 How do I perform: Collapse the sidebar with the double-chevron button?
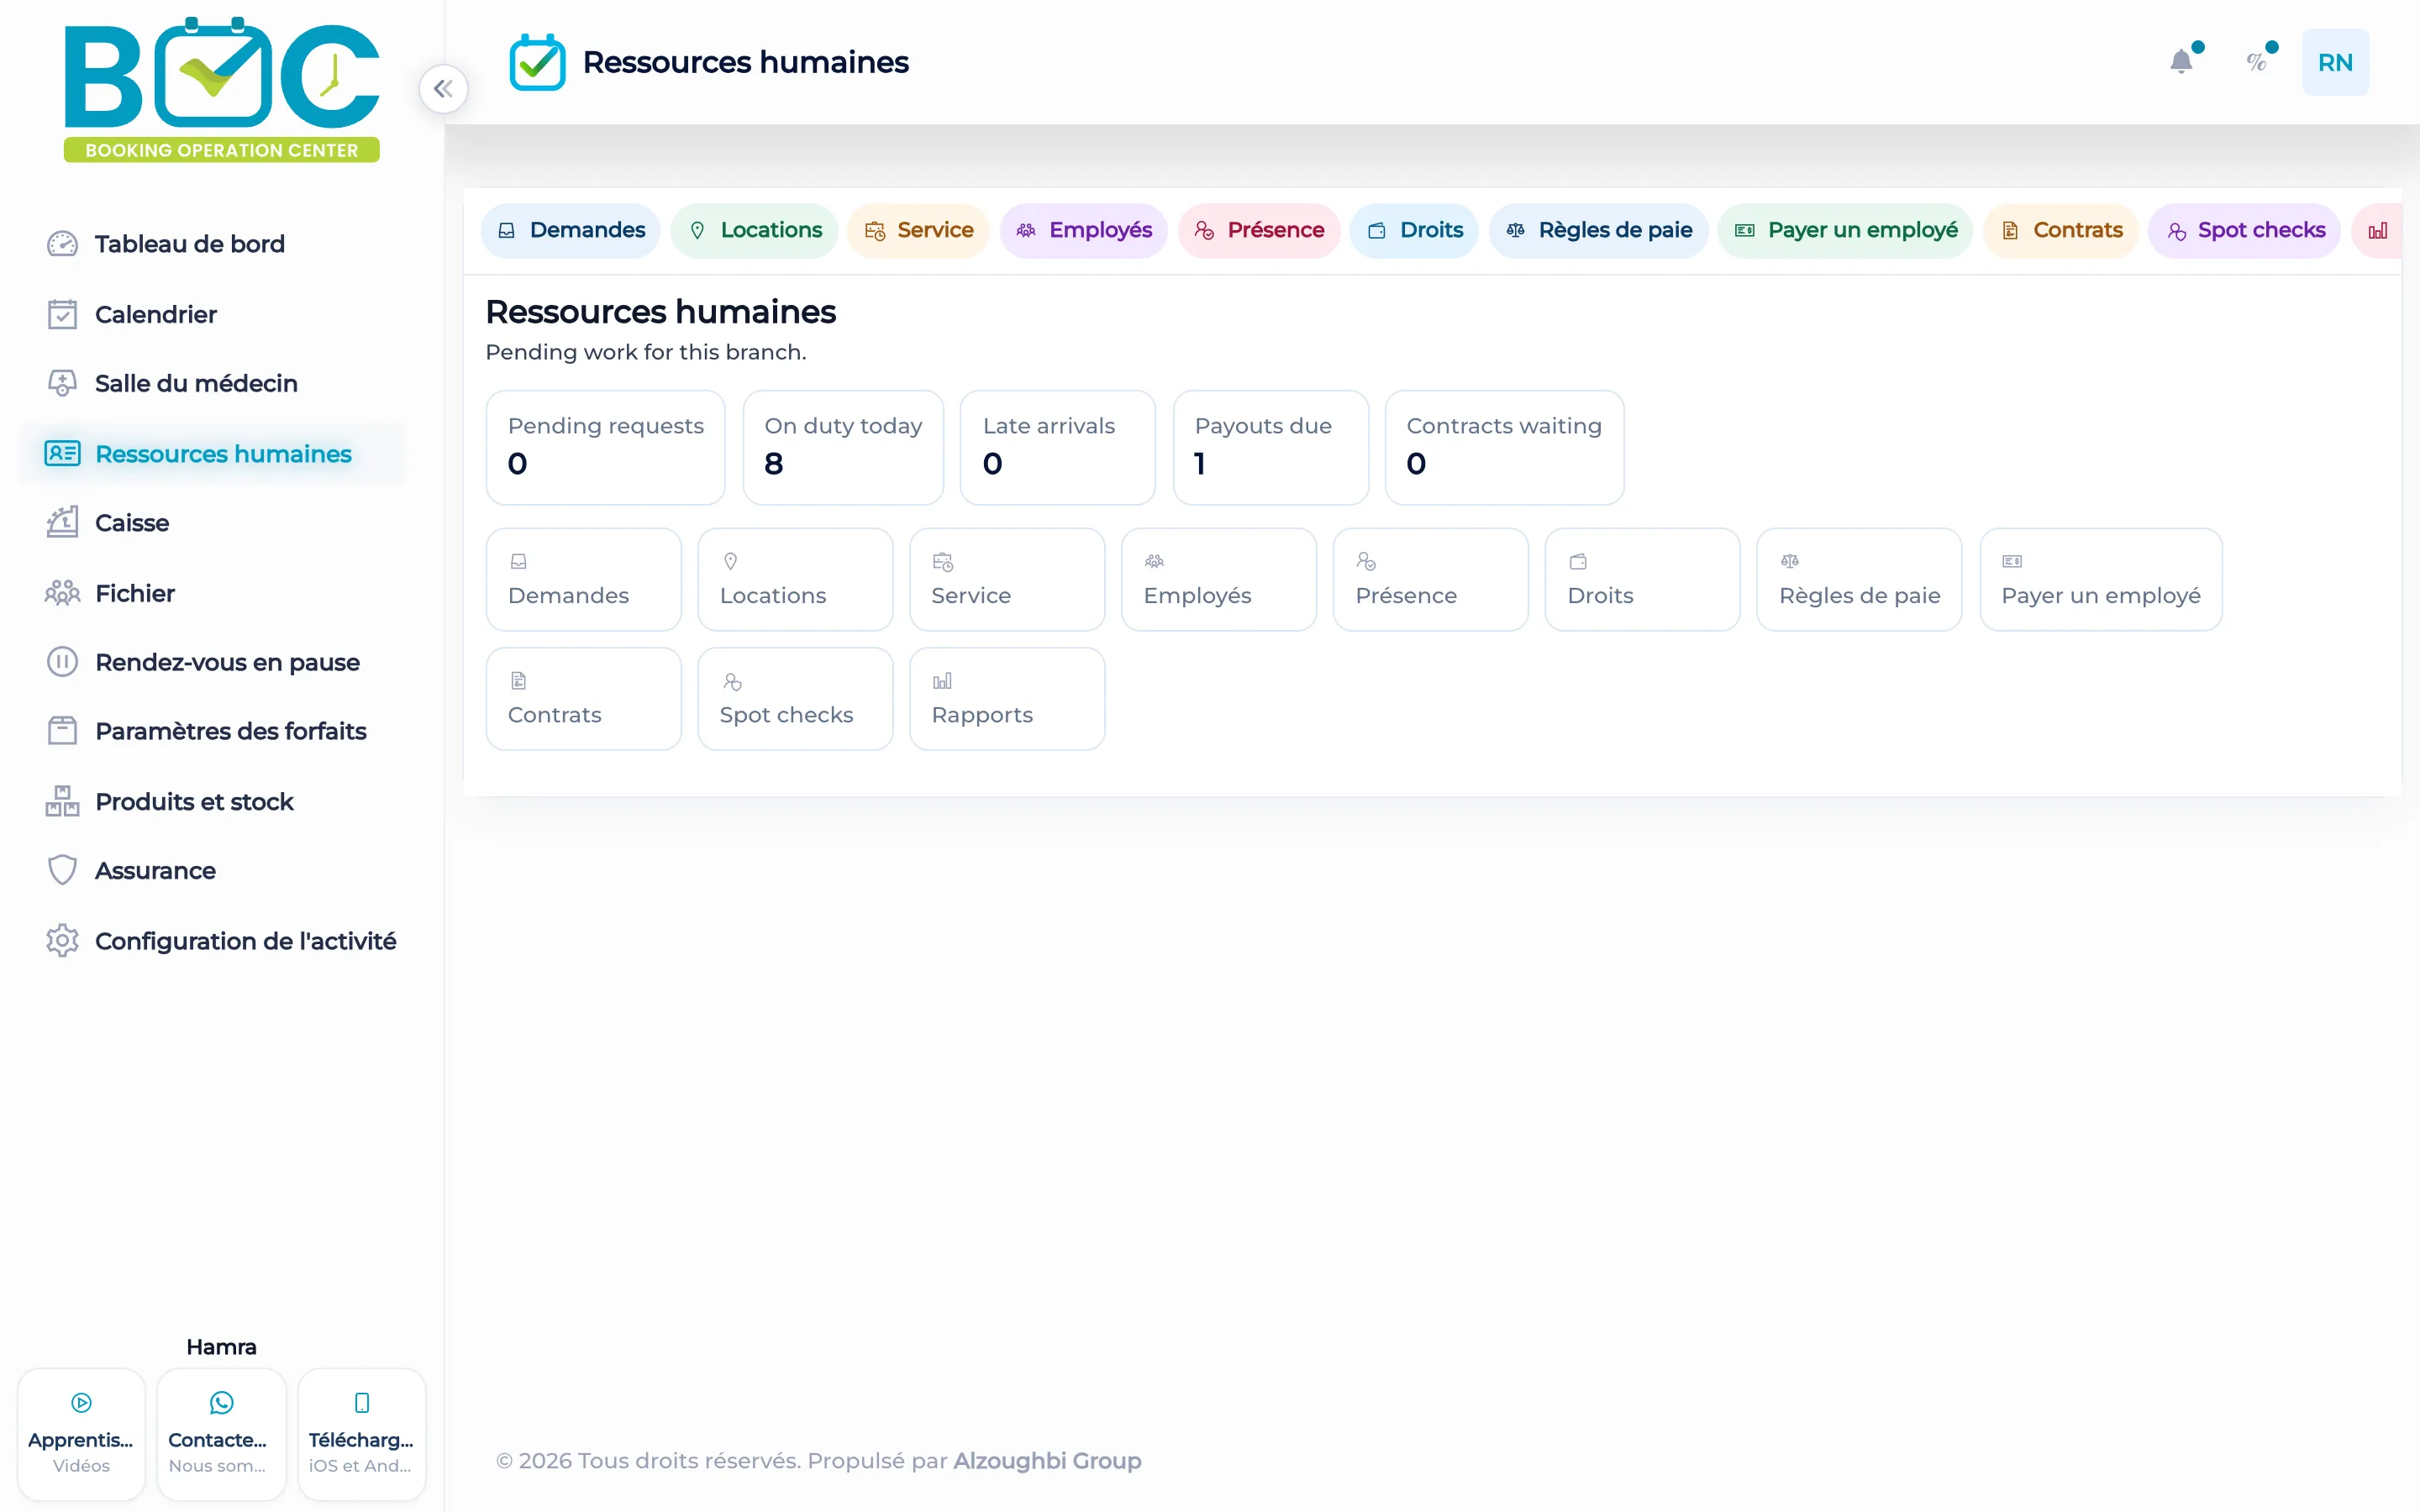point(443,89)
